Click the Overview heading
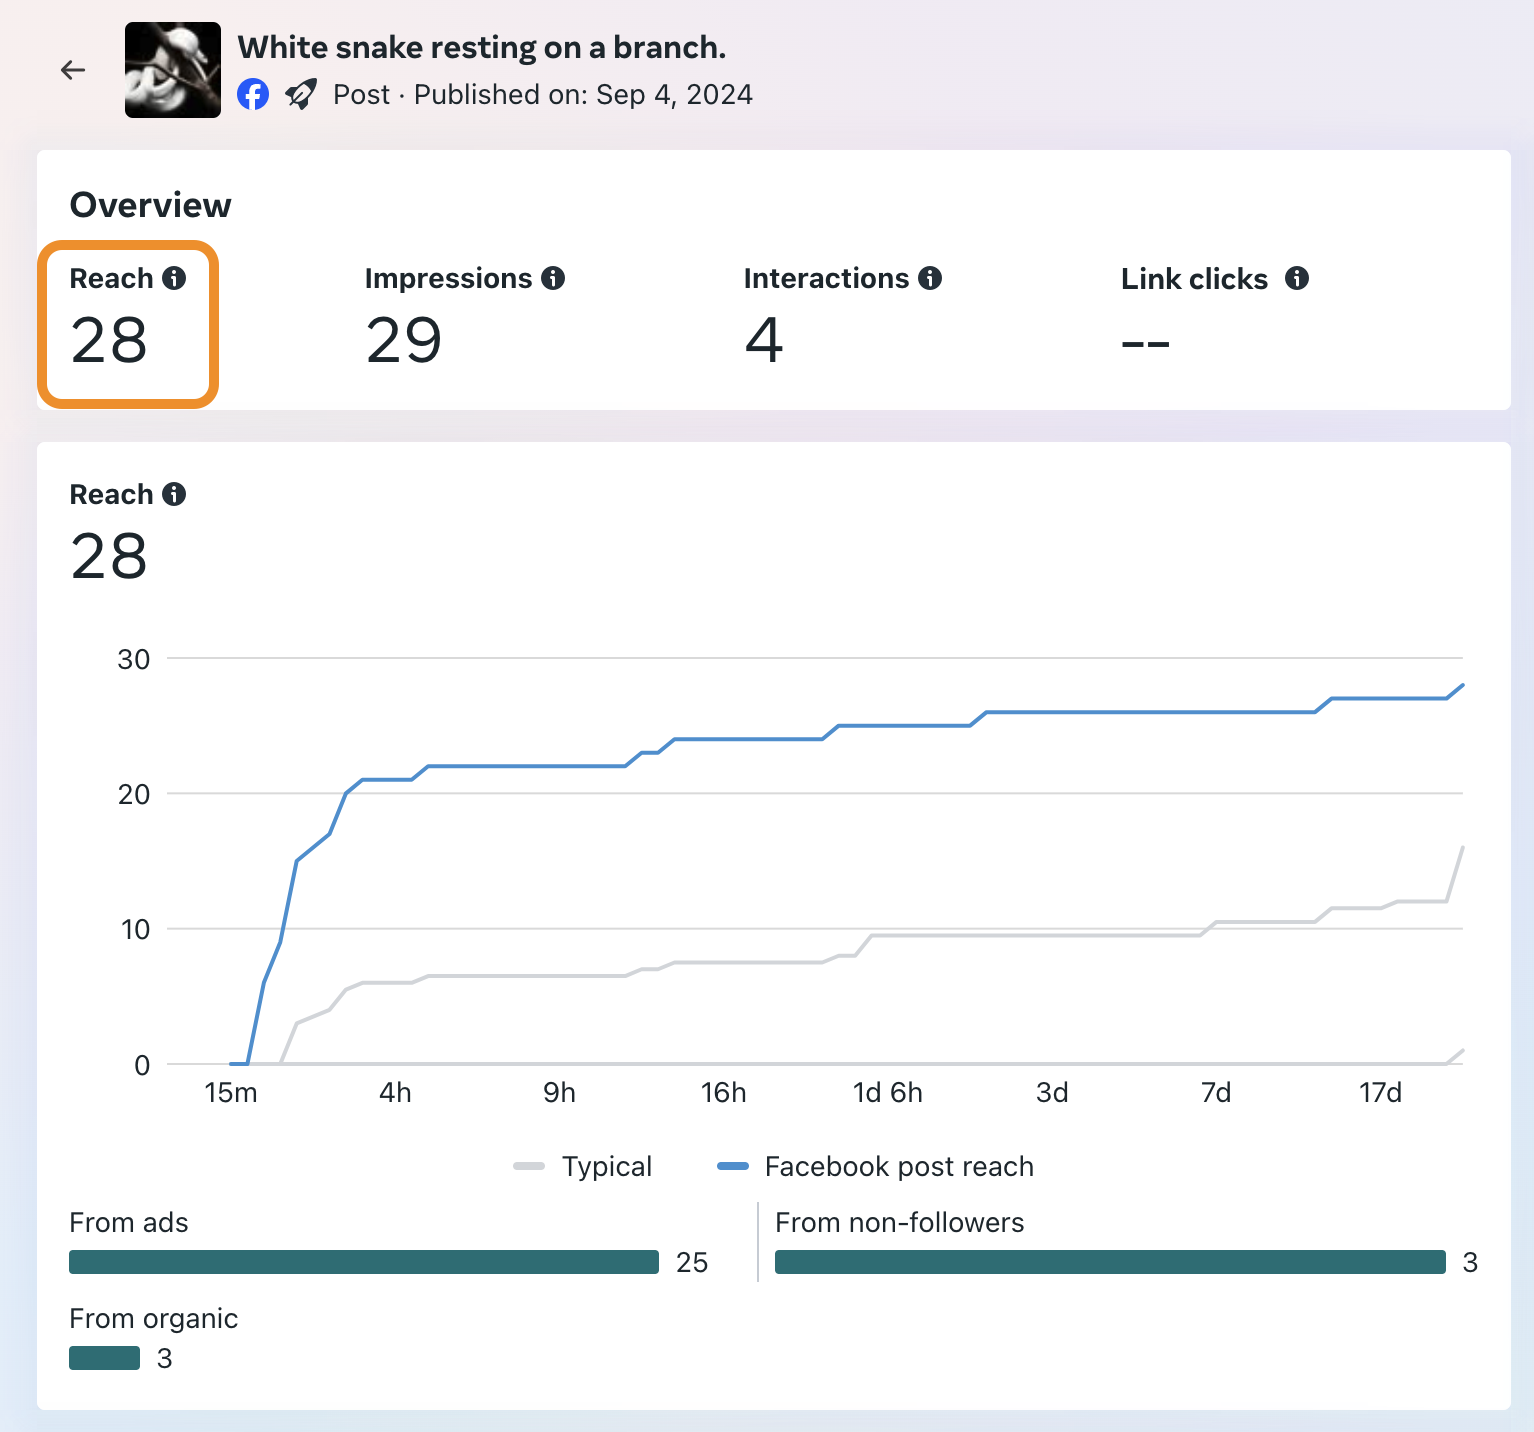The height and width of the screenshot is (1432, 1534). [150, 205]
